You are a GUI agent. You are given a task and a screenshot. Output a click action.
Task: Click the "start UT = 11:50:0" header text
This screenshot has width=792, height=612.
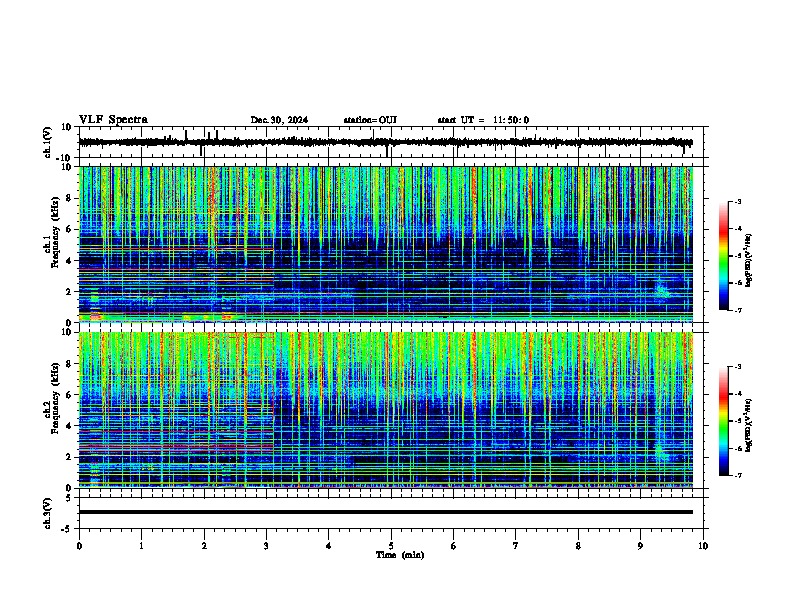483,120
